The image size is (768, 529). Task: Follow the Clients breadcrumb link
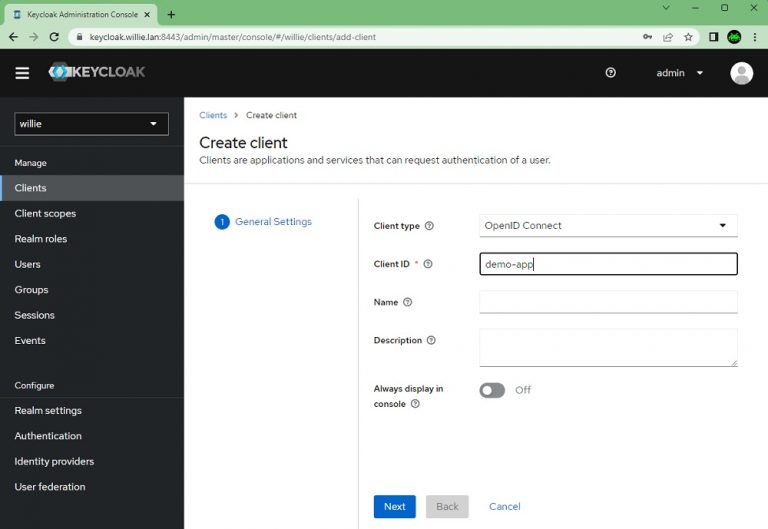tap(213, 115)
